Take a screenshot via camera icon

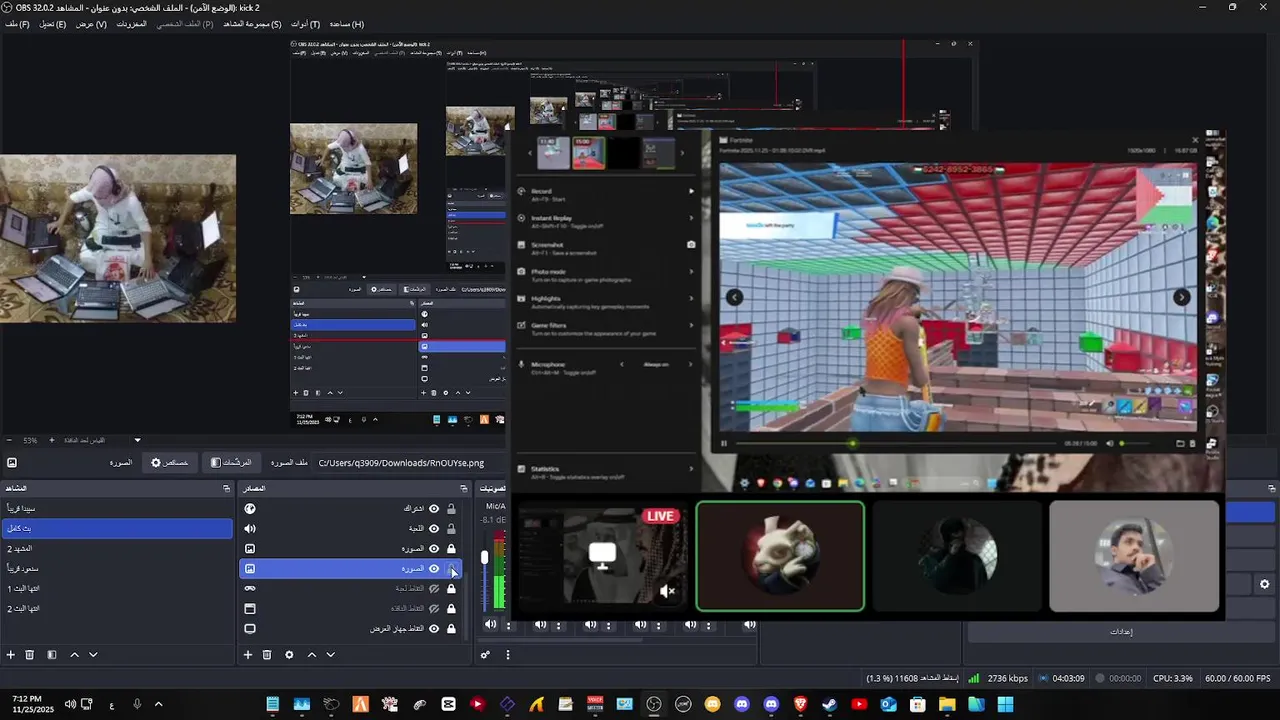coord(691,244)
